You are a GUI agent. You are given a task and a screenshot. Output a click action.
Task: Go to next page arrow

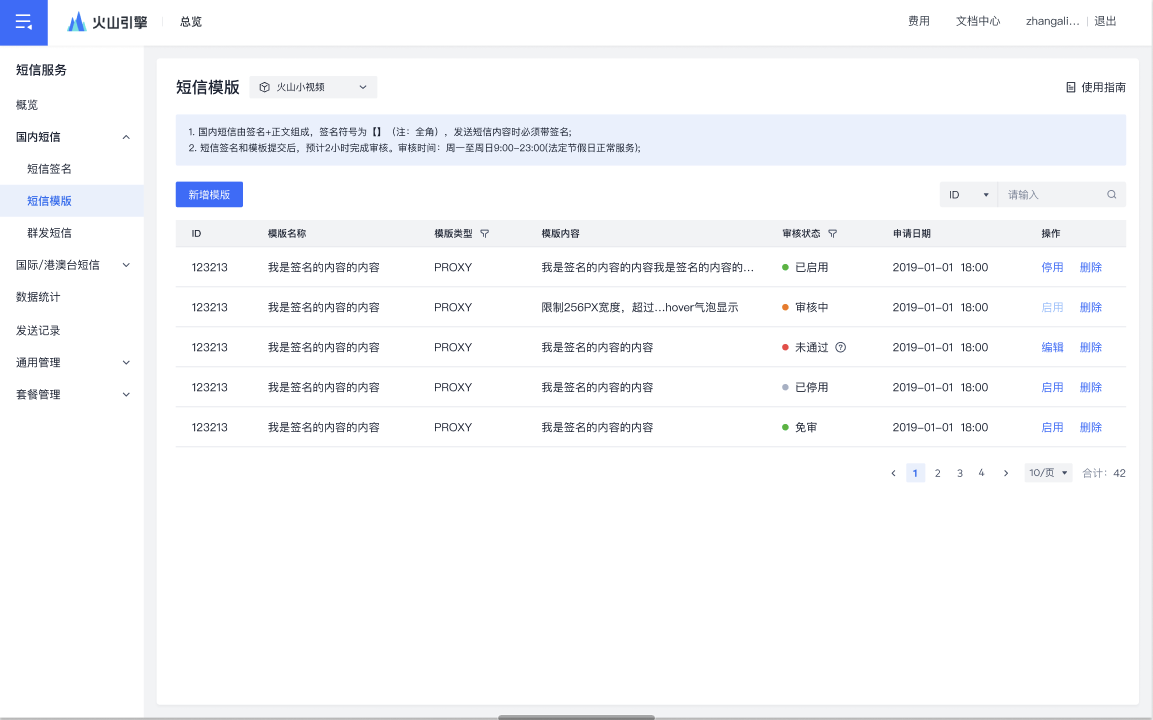click(x=1006, y=474)
